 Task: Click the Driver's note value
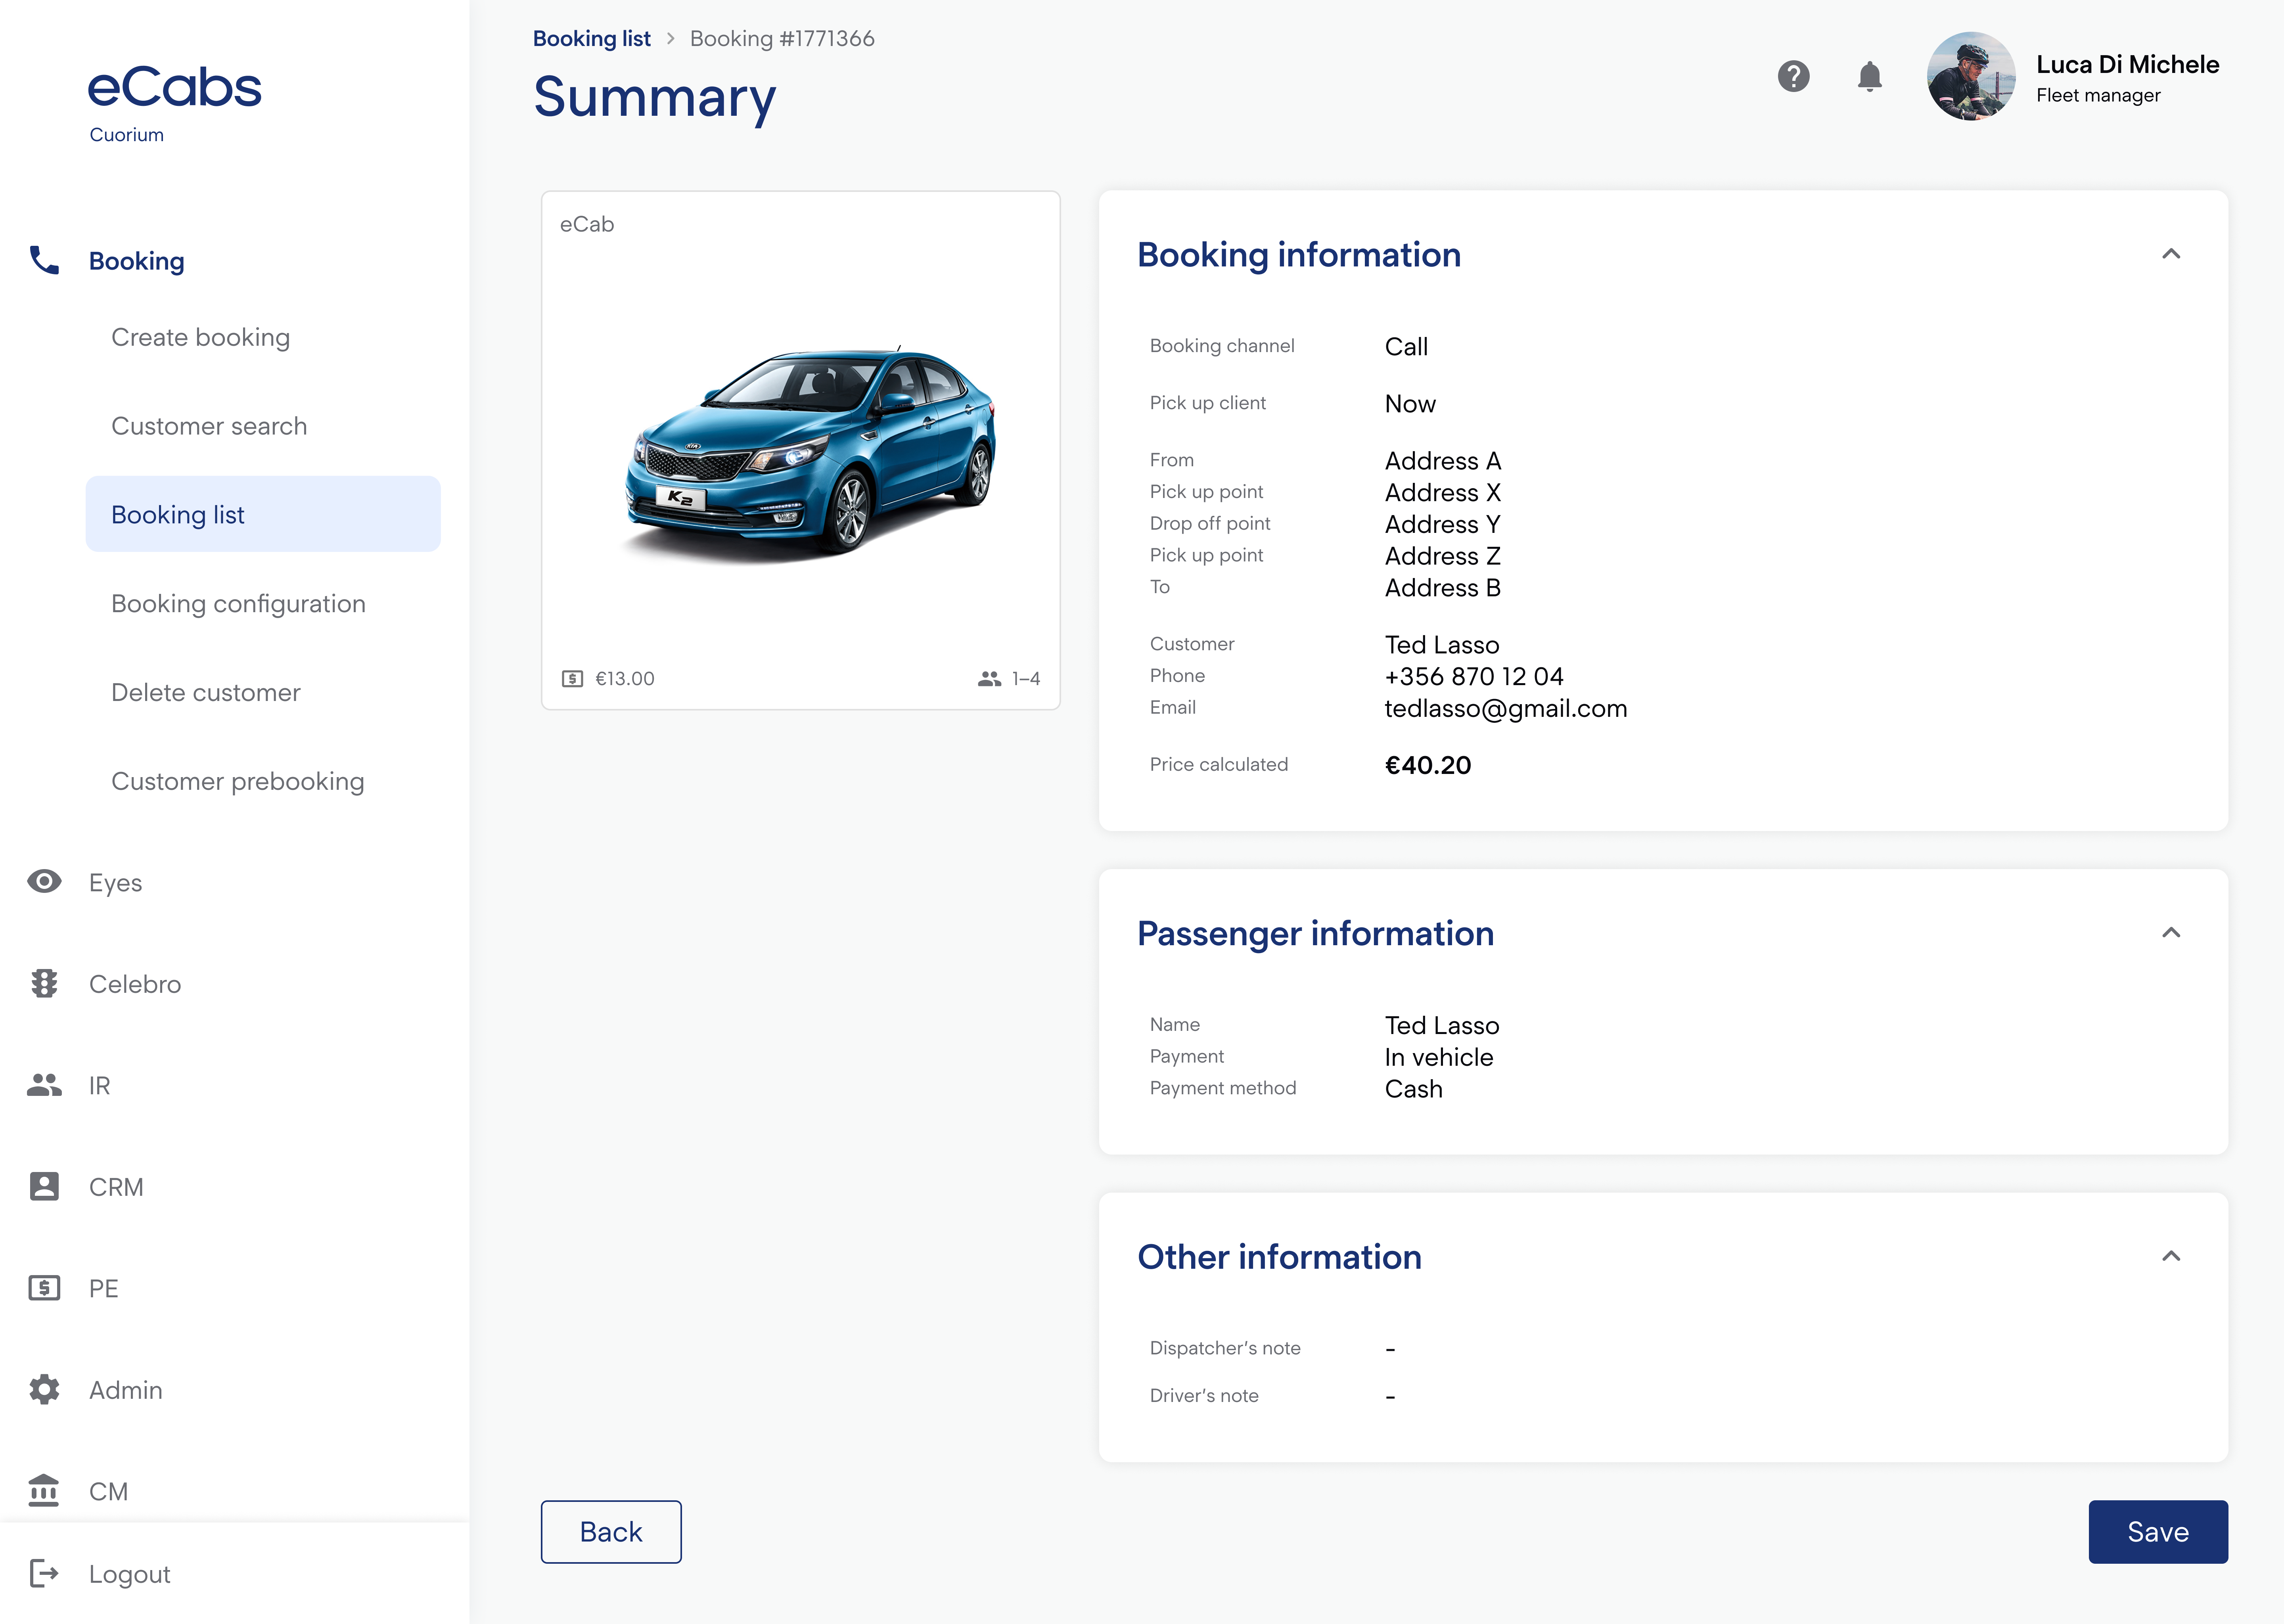pyautogui.click(x=1390, y=1396)
